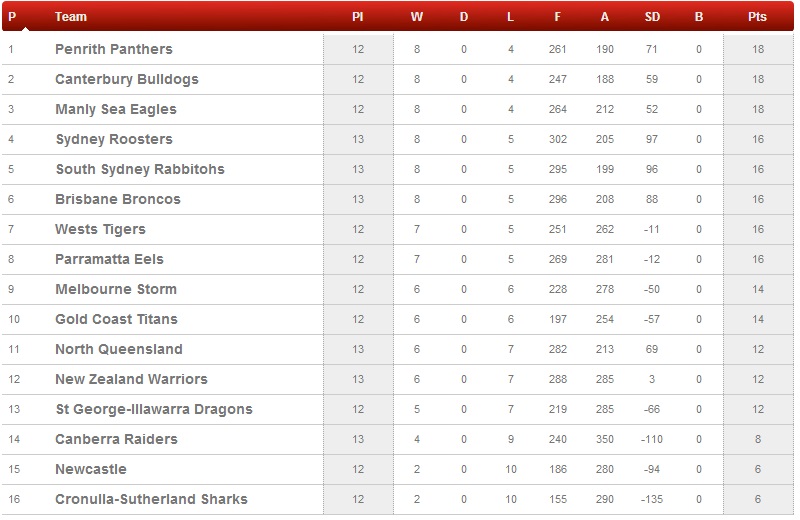800x520 pixels.
Task: Click the Team column header
Action: [71, 17]
